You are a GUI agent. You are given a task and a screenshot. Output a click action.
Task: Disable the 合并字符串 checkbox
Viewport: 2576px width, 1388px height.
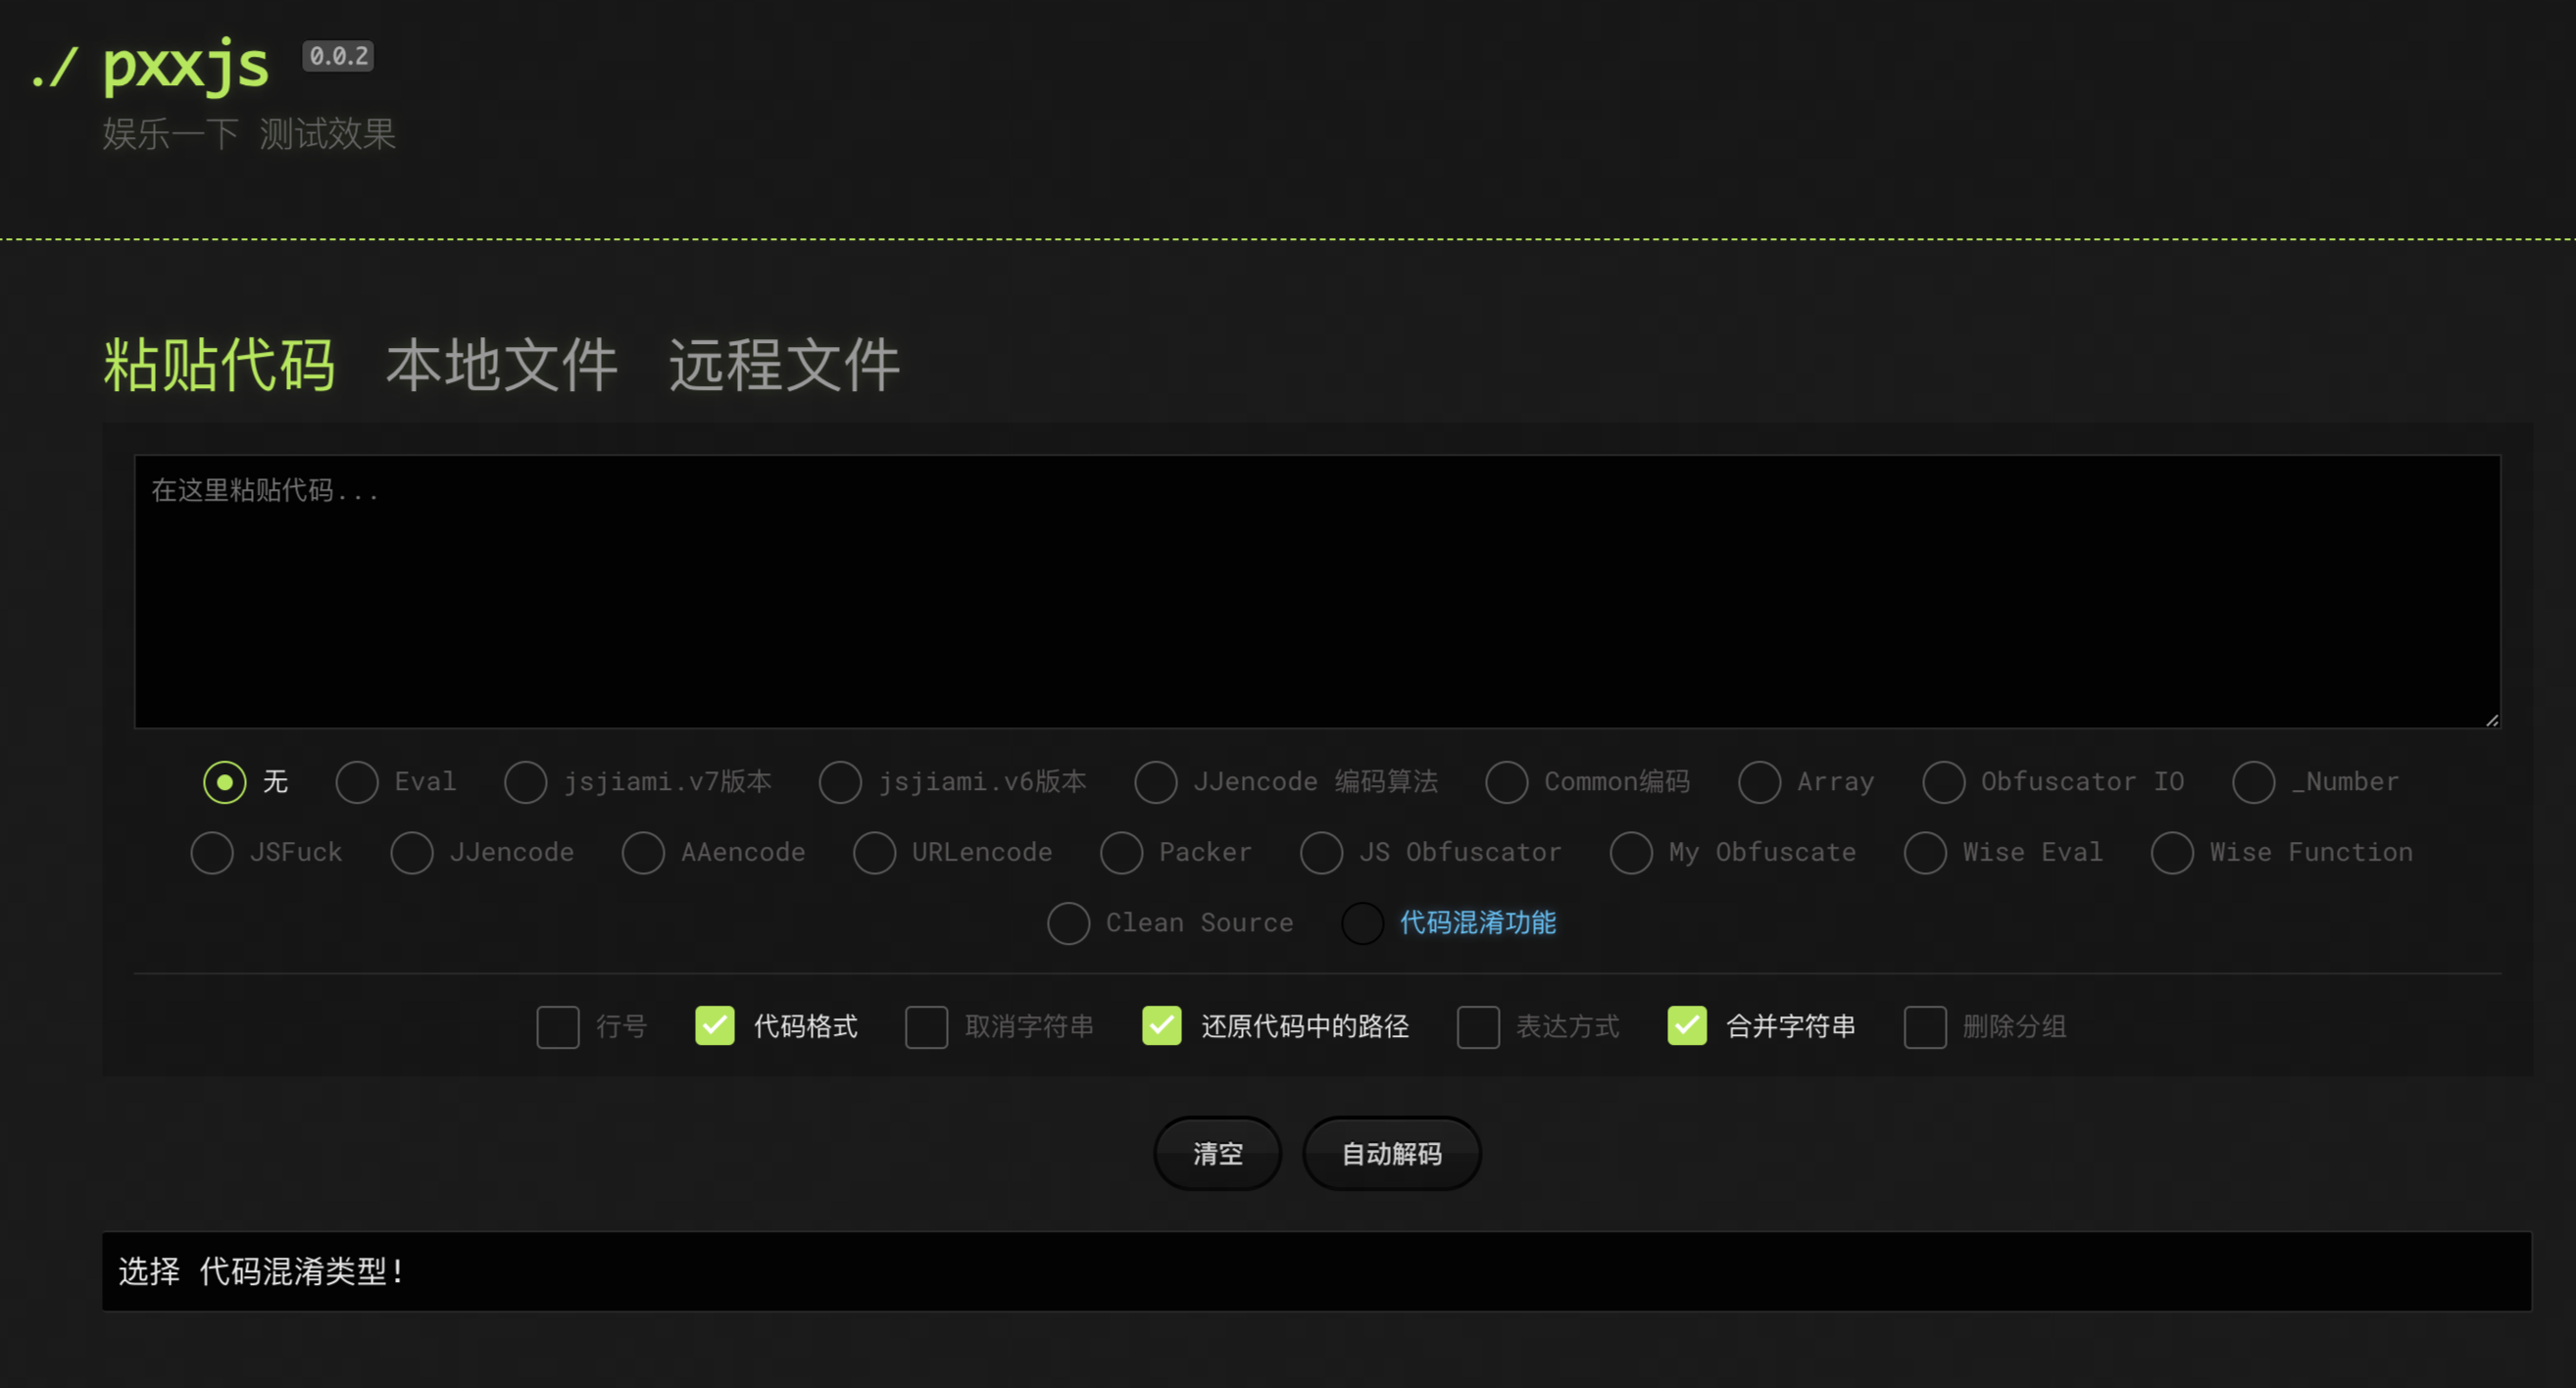pos(1687,1027)
